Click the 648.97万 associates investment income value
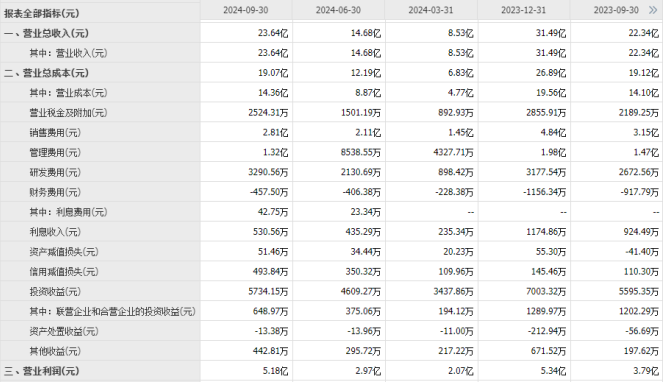664x385 pixels. click(x=271, y=312)
